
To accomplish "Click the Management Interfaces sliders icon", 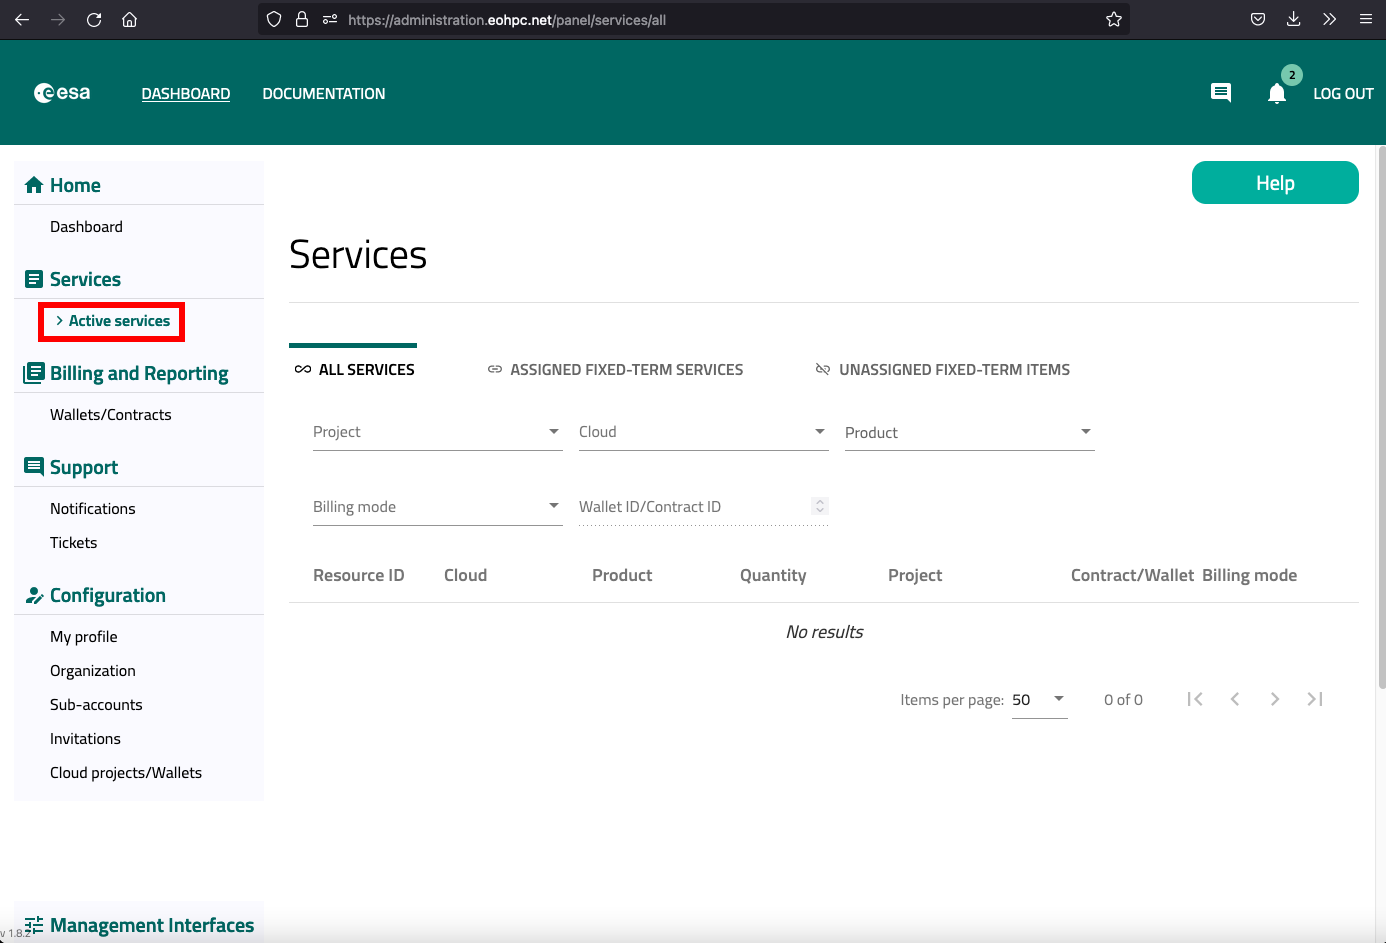I will [34, 925].
